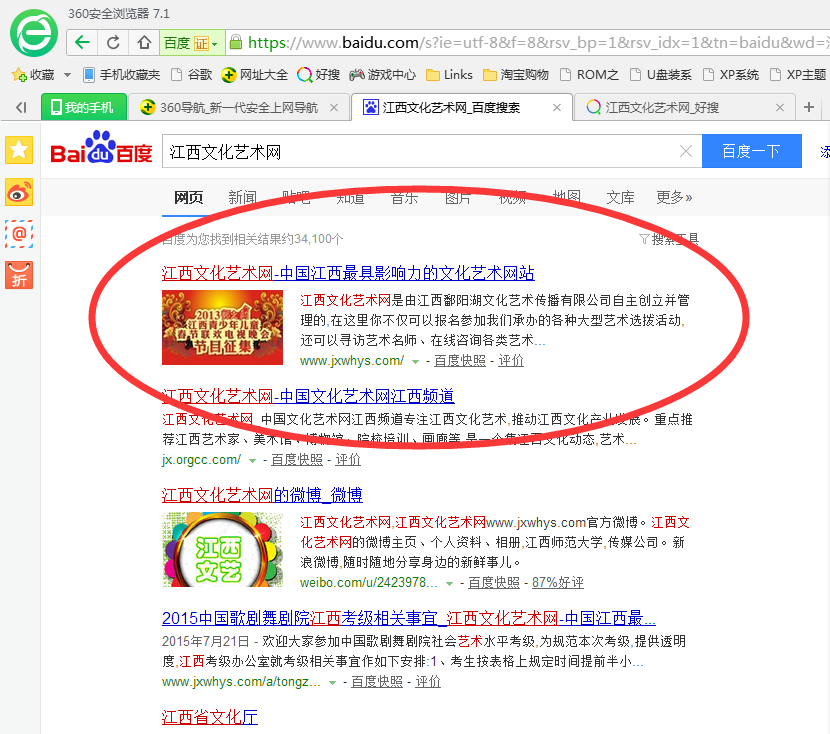Screen dimensions: 830x734
Task: Click the 2013 节目征集 result thumbnail
Action: [x=222, y=328]
